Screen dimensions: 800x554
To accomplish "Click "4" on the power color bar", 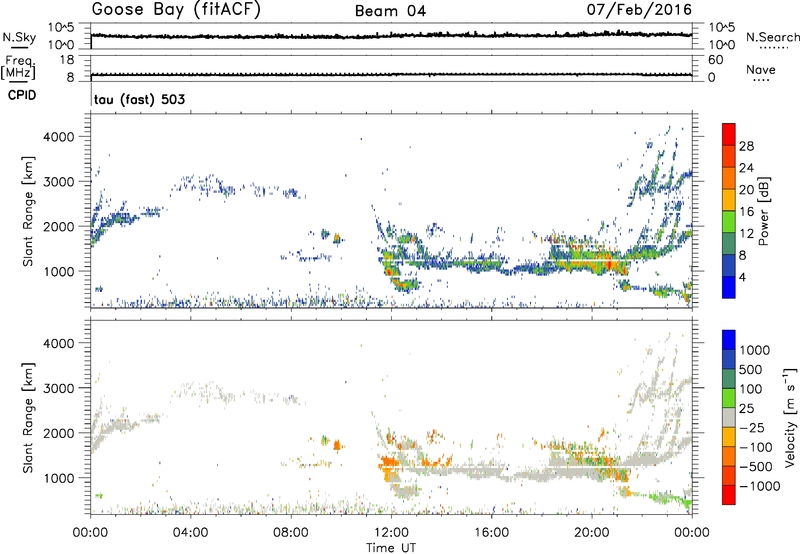I will [x=743, y=277].
